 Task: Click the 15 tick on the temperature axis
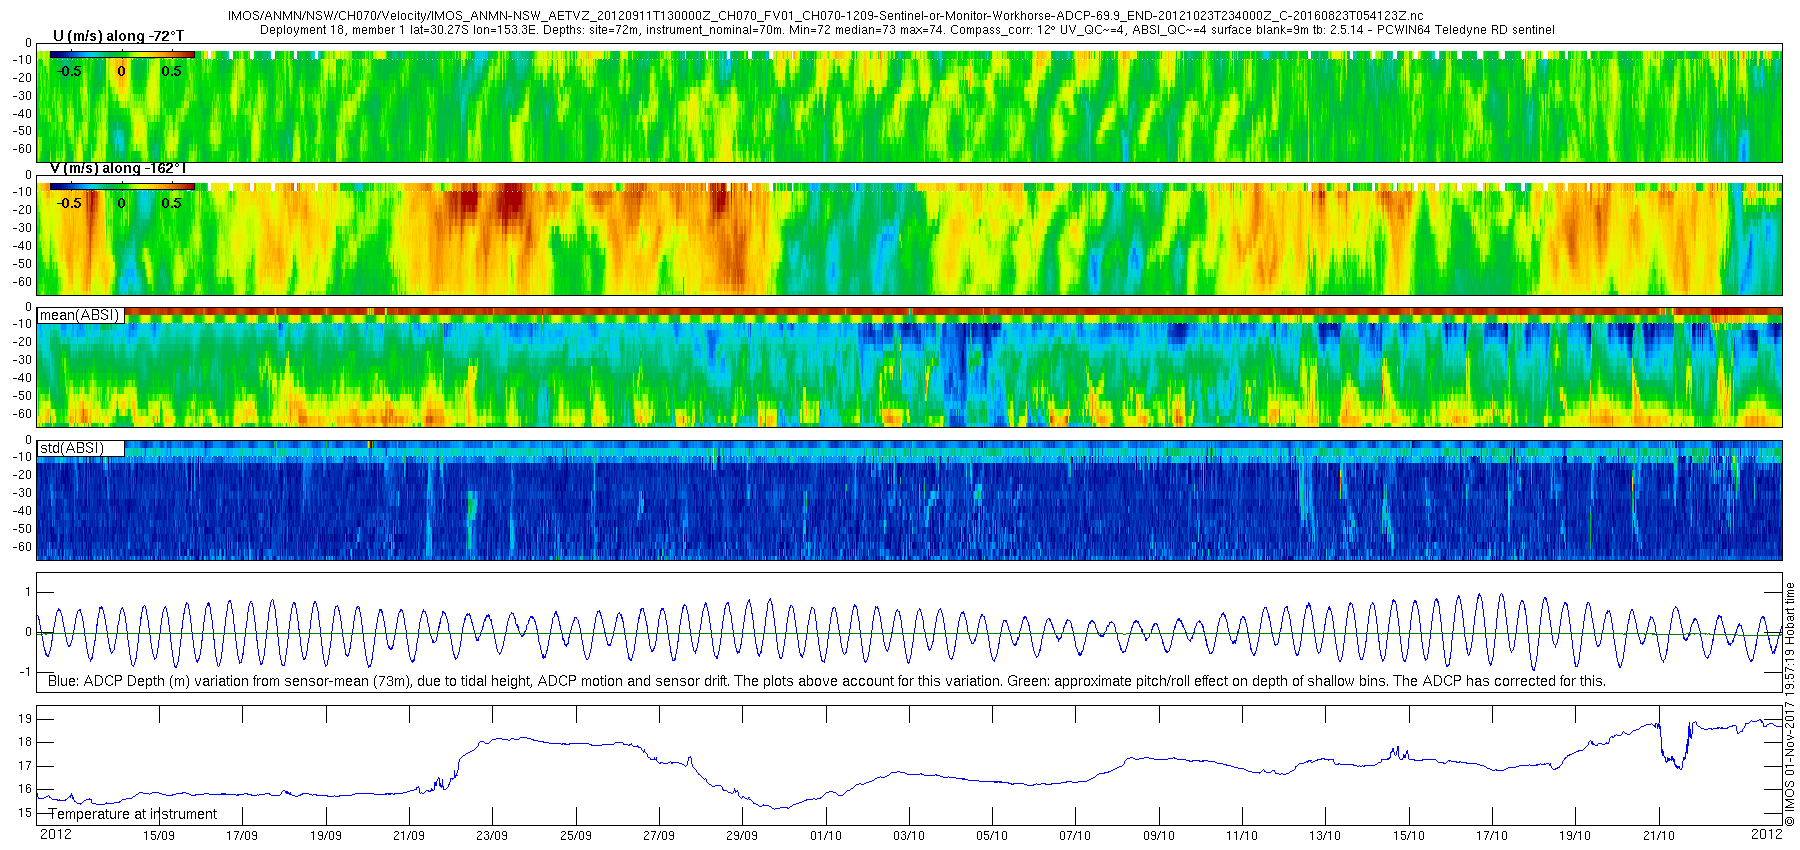click(25, 813)
